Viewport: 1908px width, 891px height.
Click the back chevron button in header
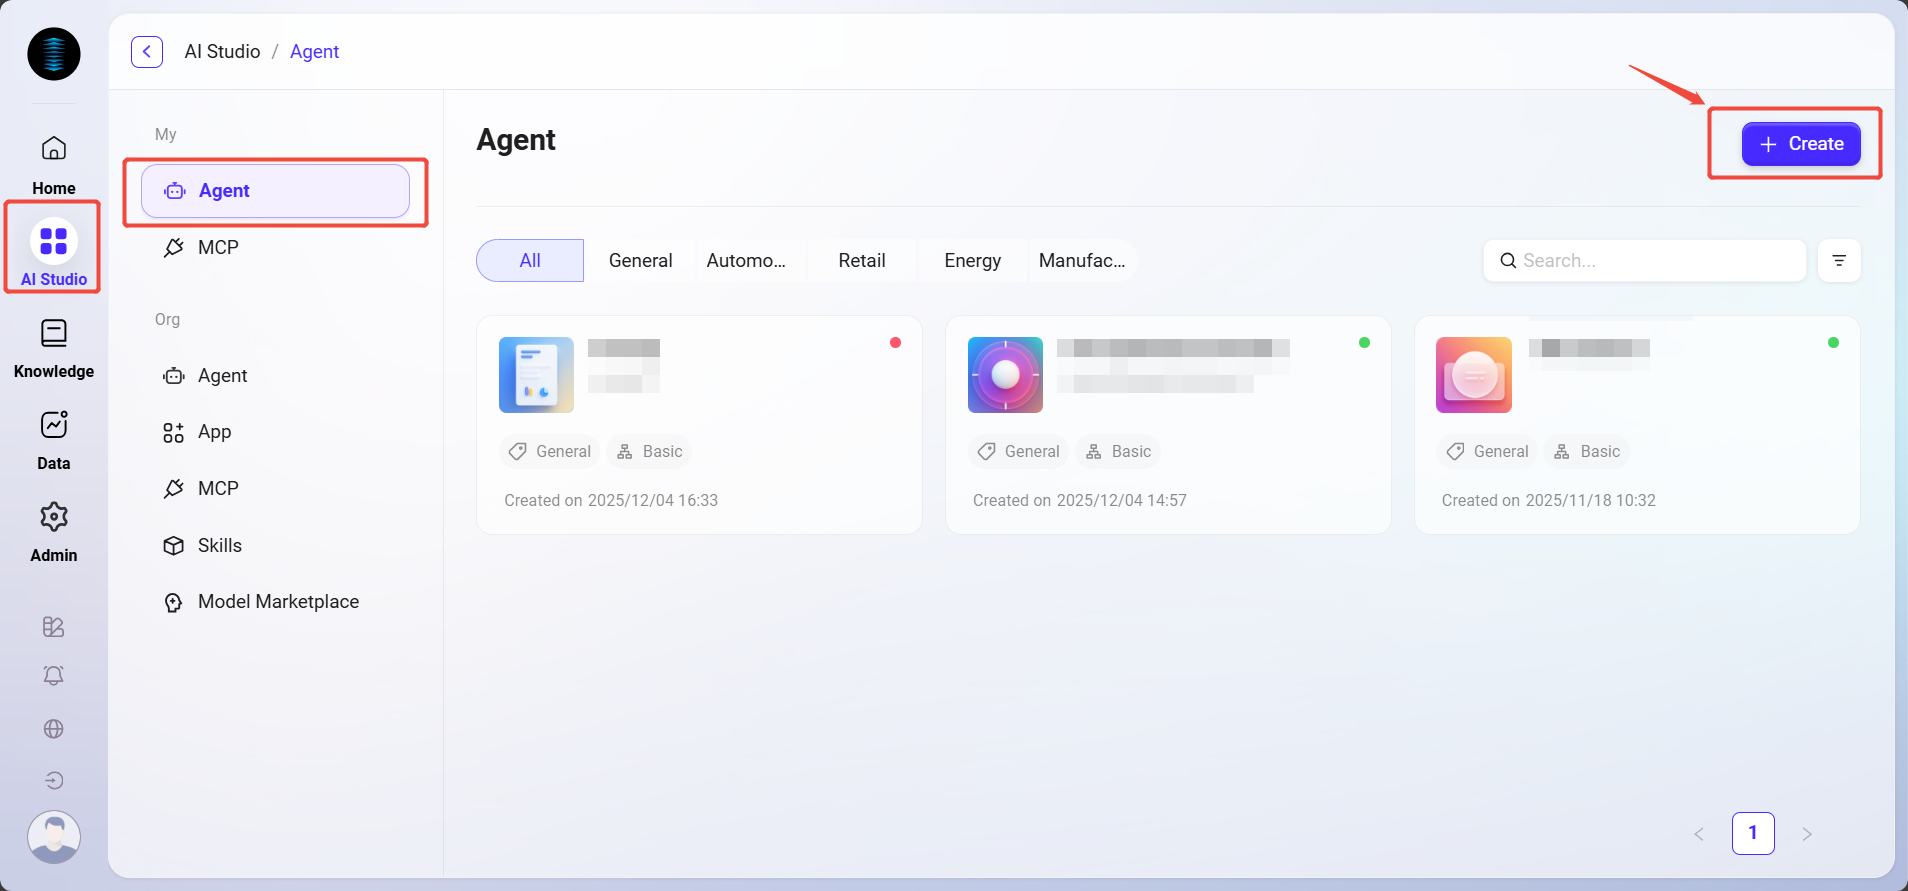coord(147,52)
